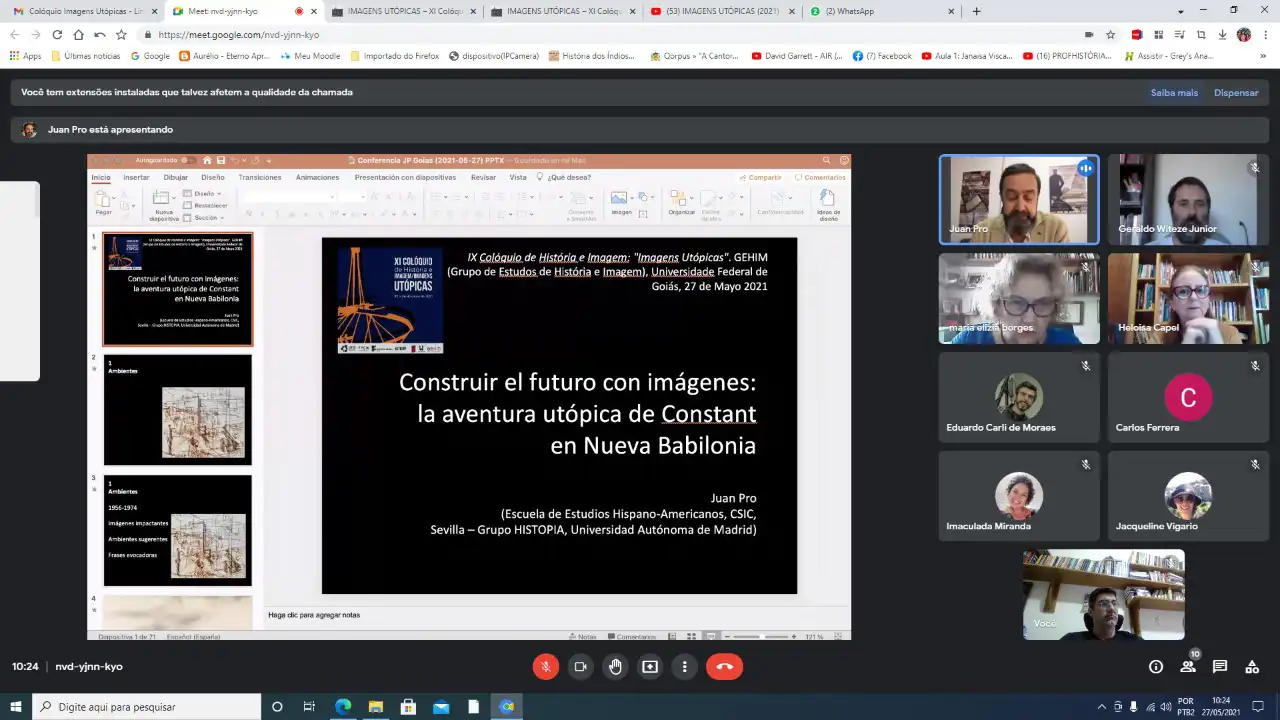Open Meet chat panel
The image size is (1280, 720).
click(1219, 667)
